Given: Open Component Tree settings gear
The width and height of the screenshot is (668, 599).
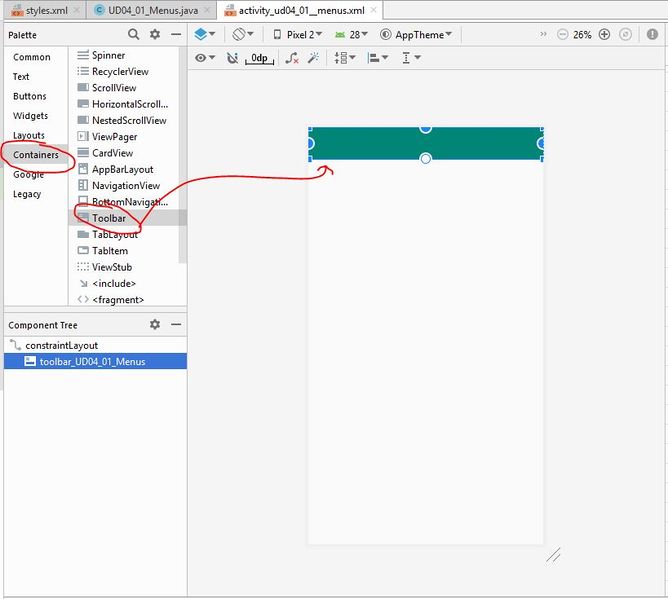Looking at the screenshot, I should [x=155, y=324].
